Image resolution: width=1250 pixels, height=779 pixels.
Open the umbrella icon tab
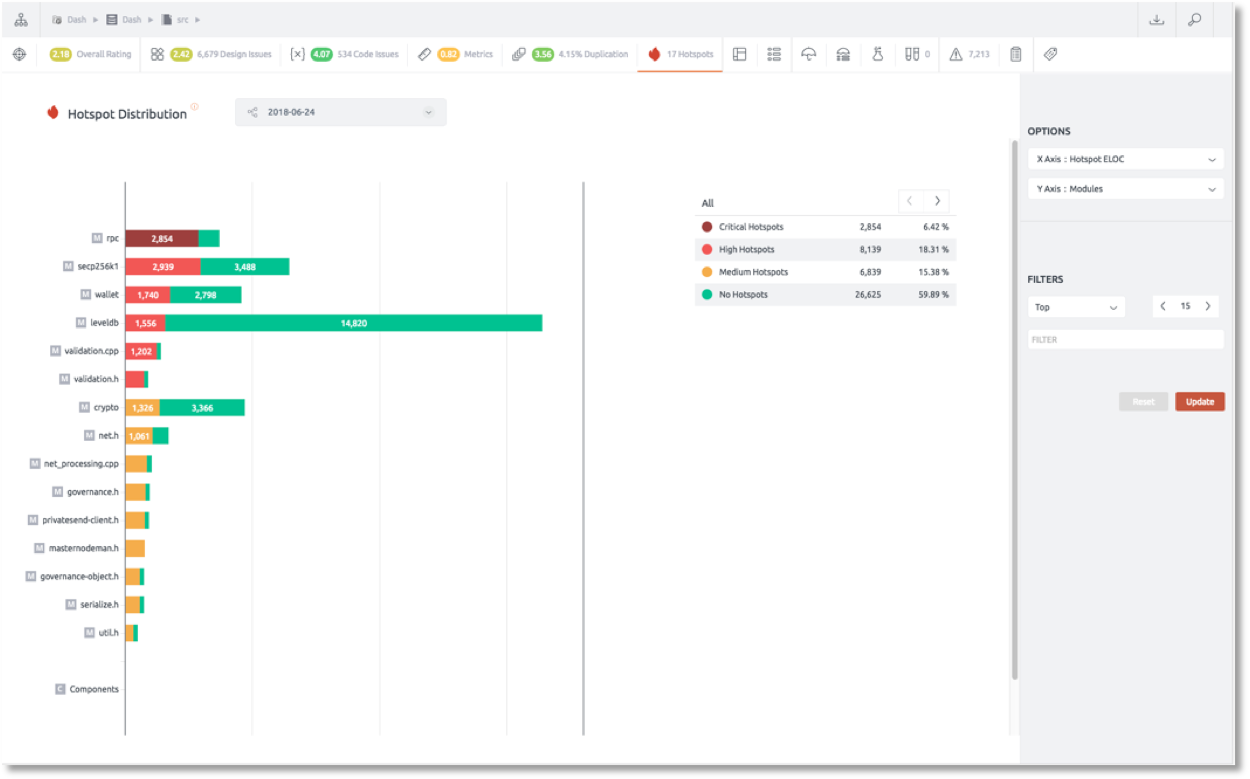(x=809, y=54)
